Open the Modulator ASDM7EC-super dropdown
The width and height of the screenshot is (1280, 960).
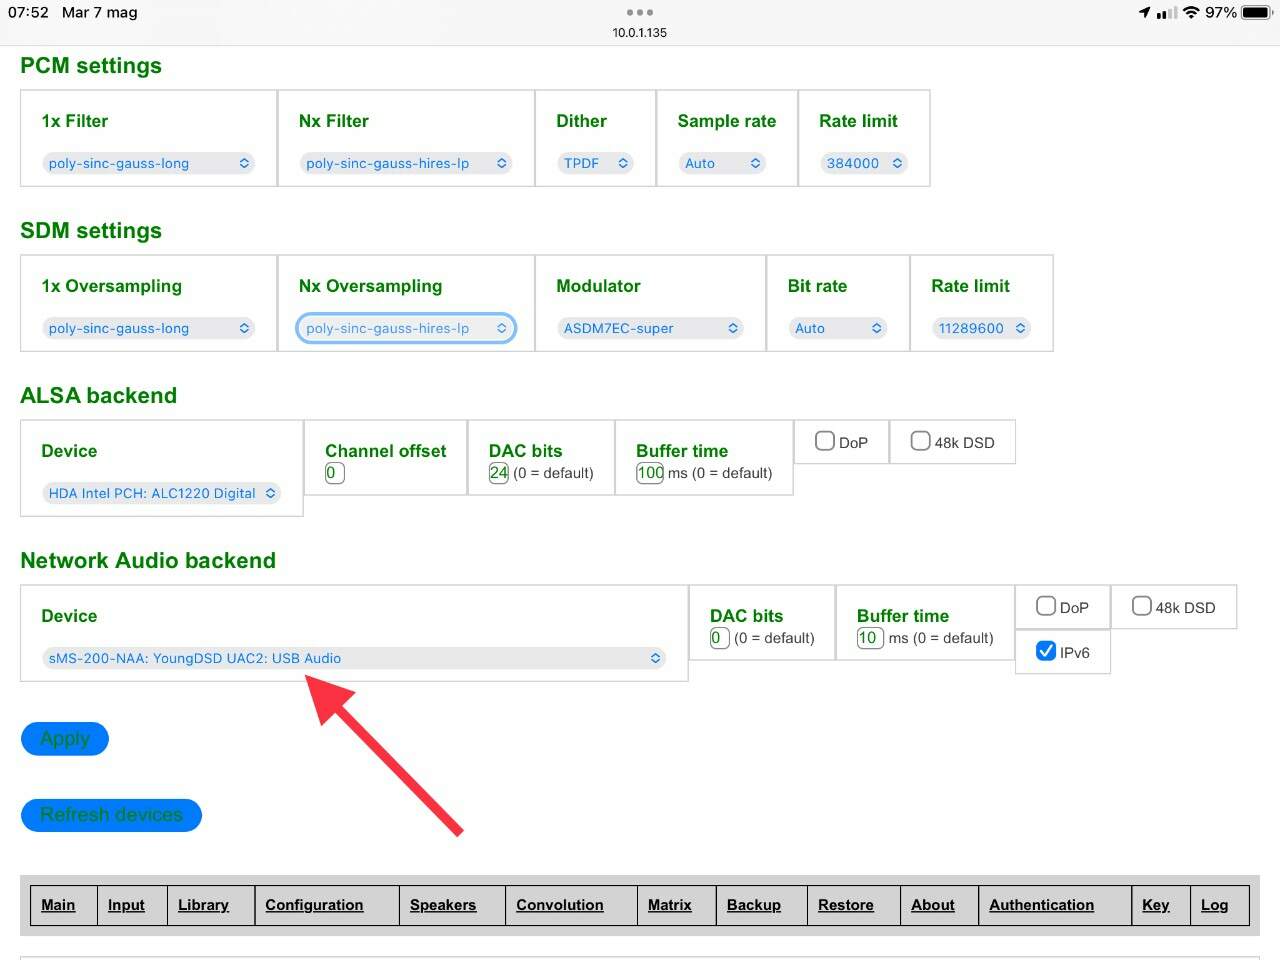coord(650,328)
